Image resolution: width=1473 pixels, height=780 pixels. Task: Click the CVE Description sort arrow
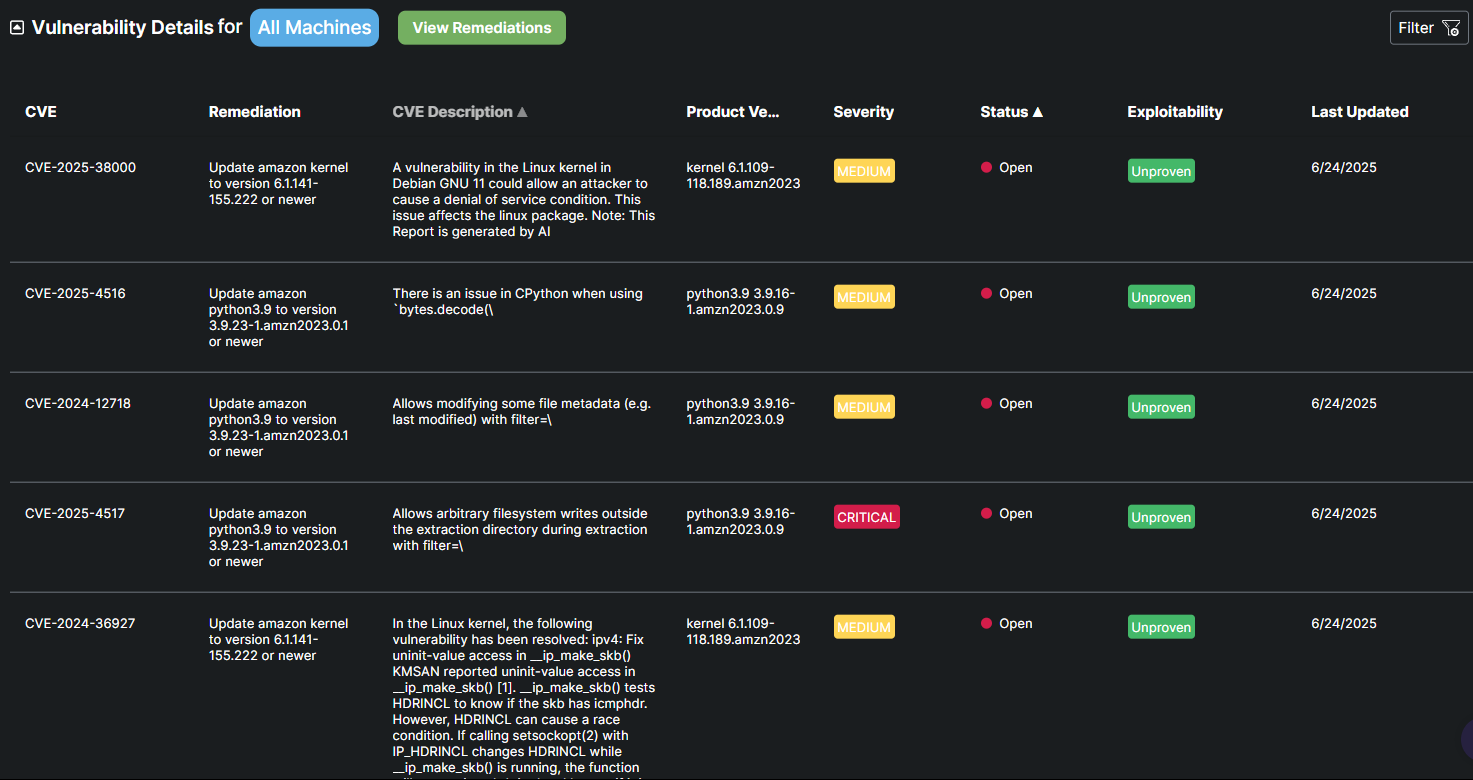pos(522,112)
